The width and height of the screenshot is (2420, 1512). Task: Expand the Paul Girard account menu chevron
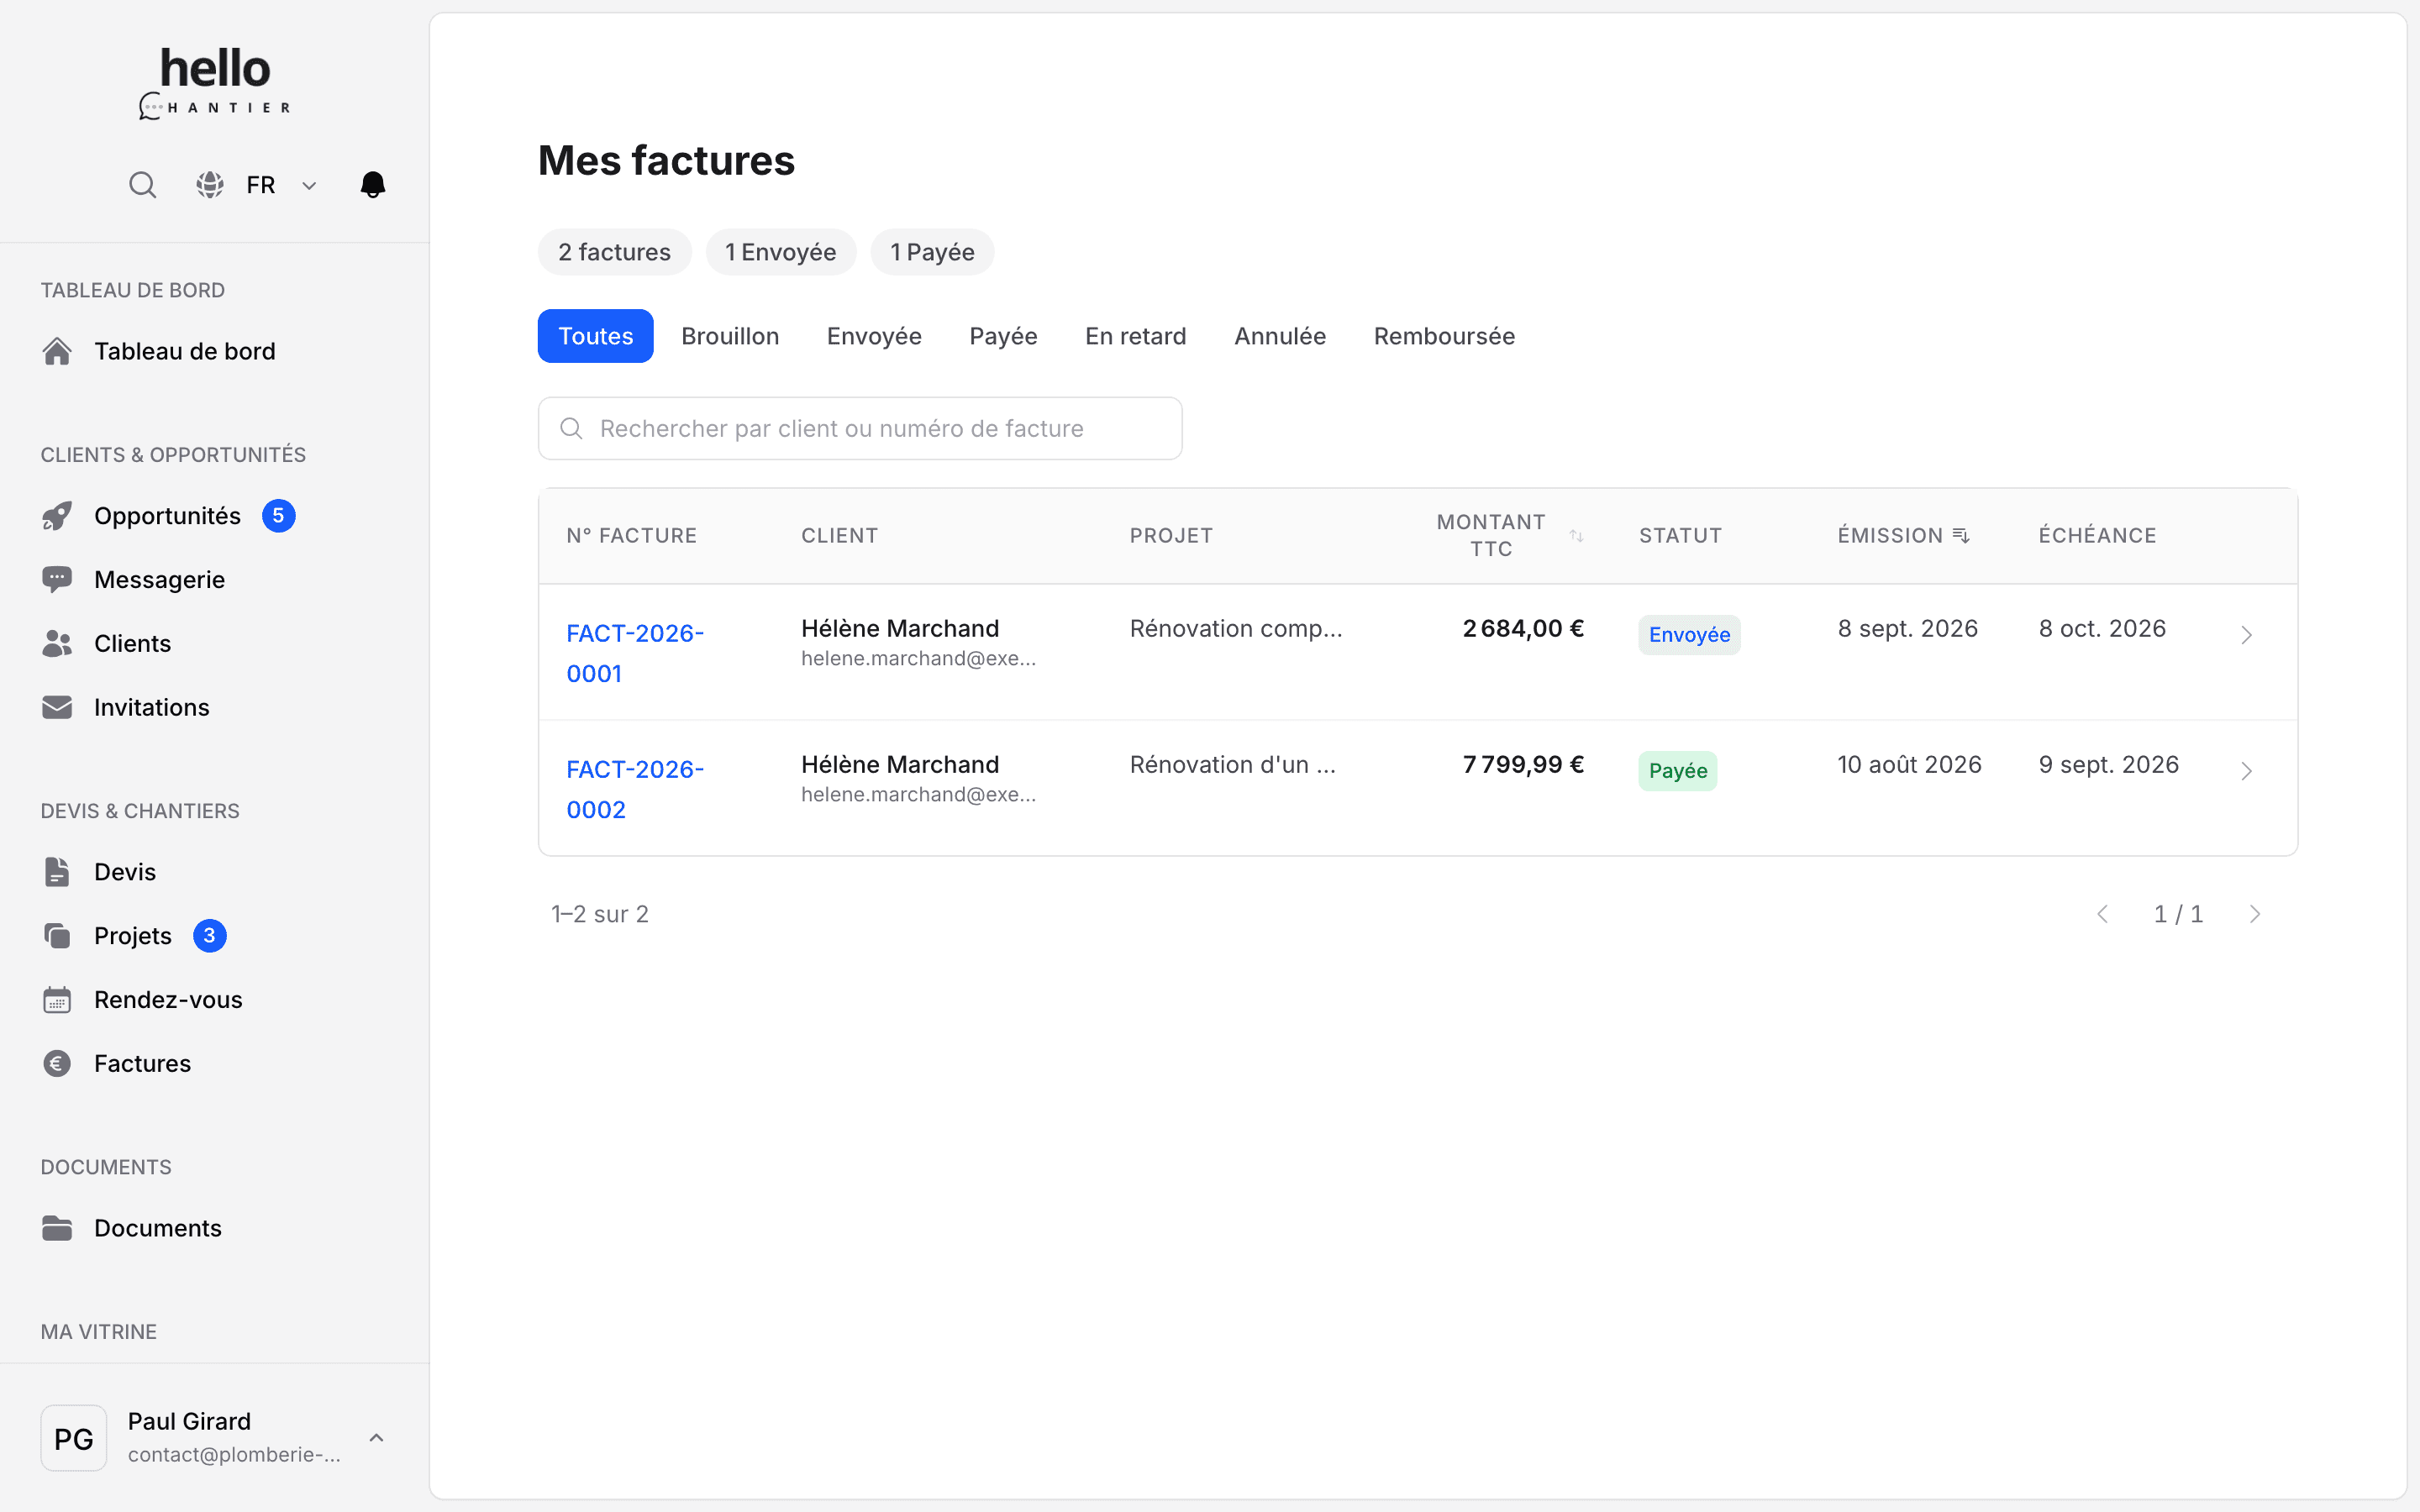click(x=376, y=1438)
